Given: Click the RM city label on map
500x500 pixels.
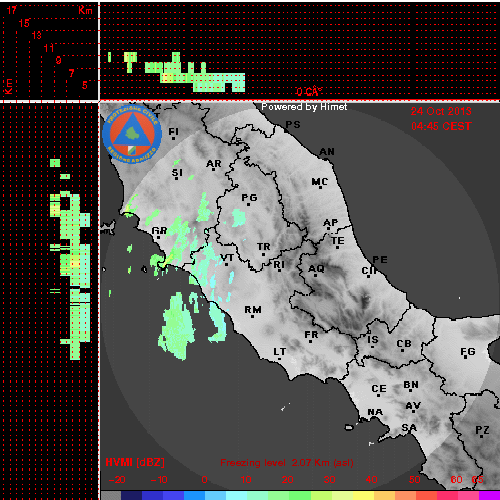Looking at the screenshot, I should click(x=253, y=310).
